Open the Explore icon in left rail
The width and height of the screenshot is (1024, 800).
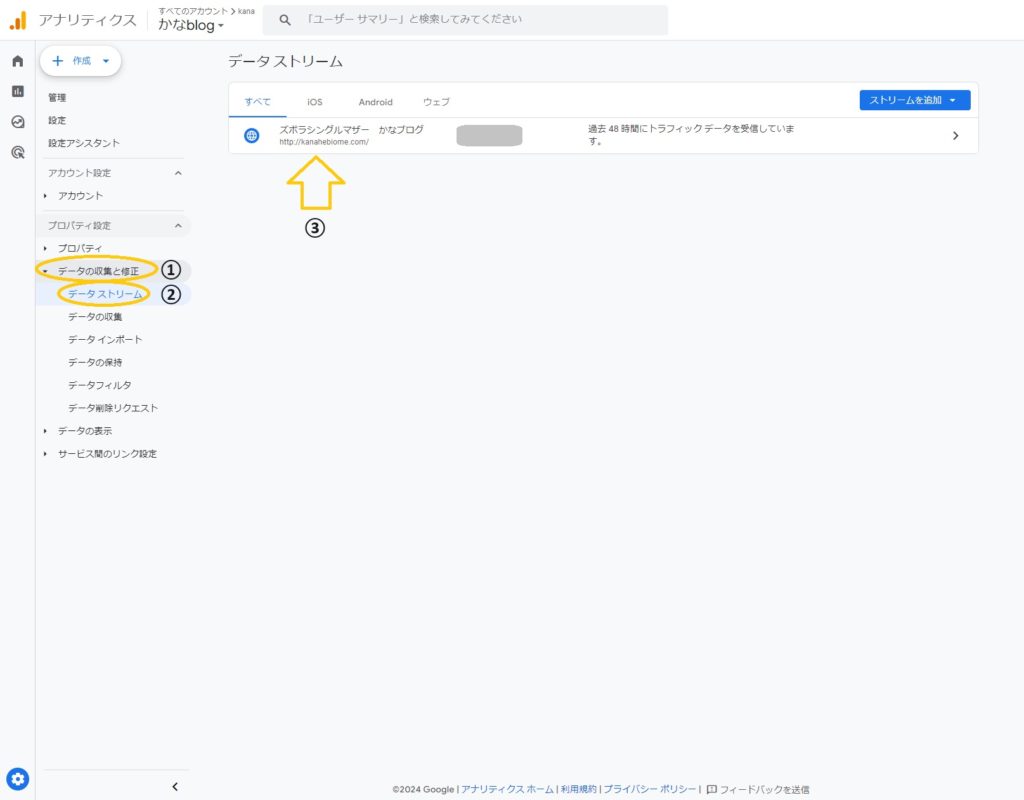17,122
